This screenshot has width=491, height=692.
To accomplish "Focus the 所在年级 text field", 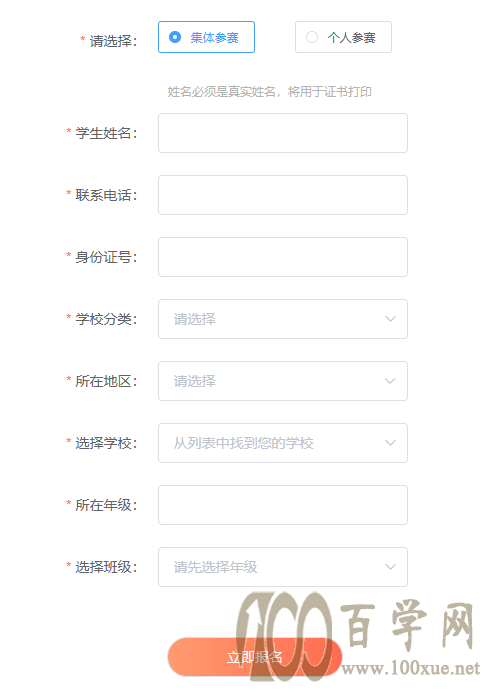I will (283, 505).
